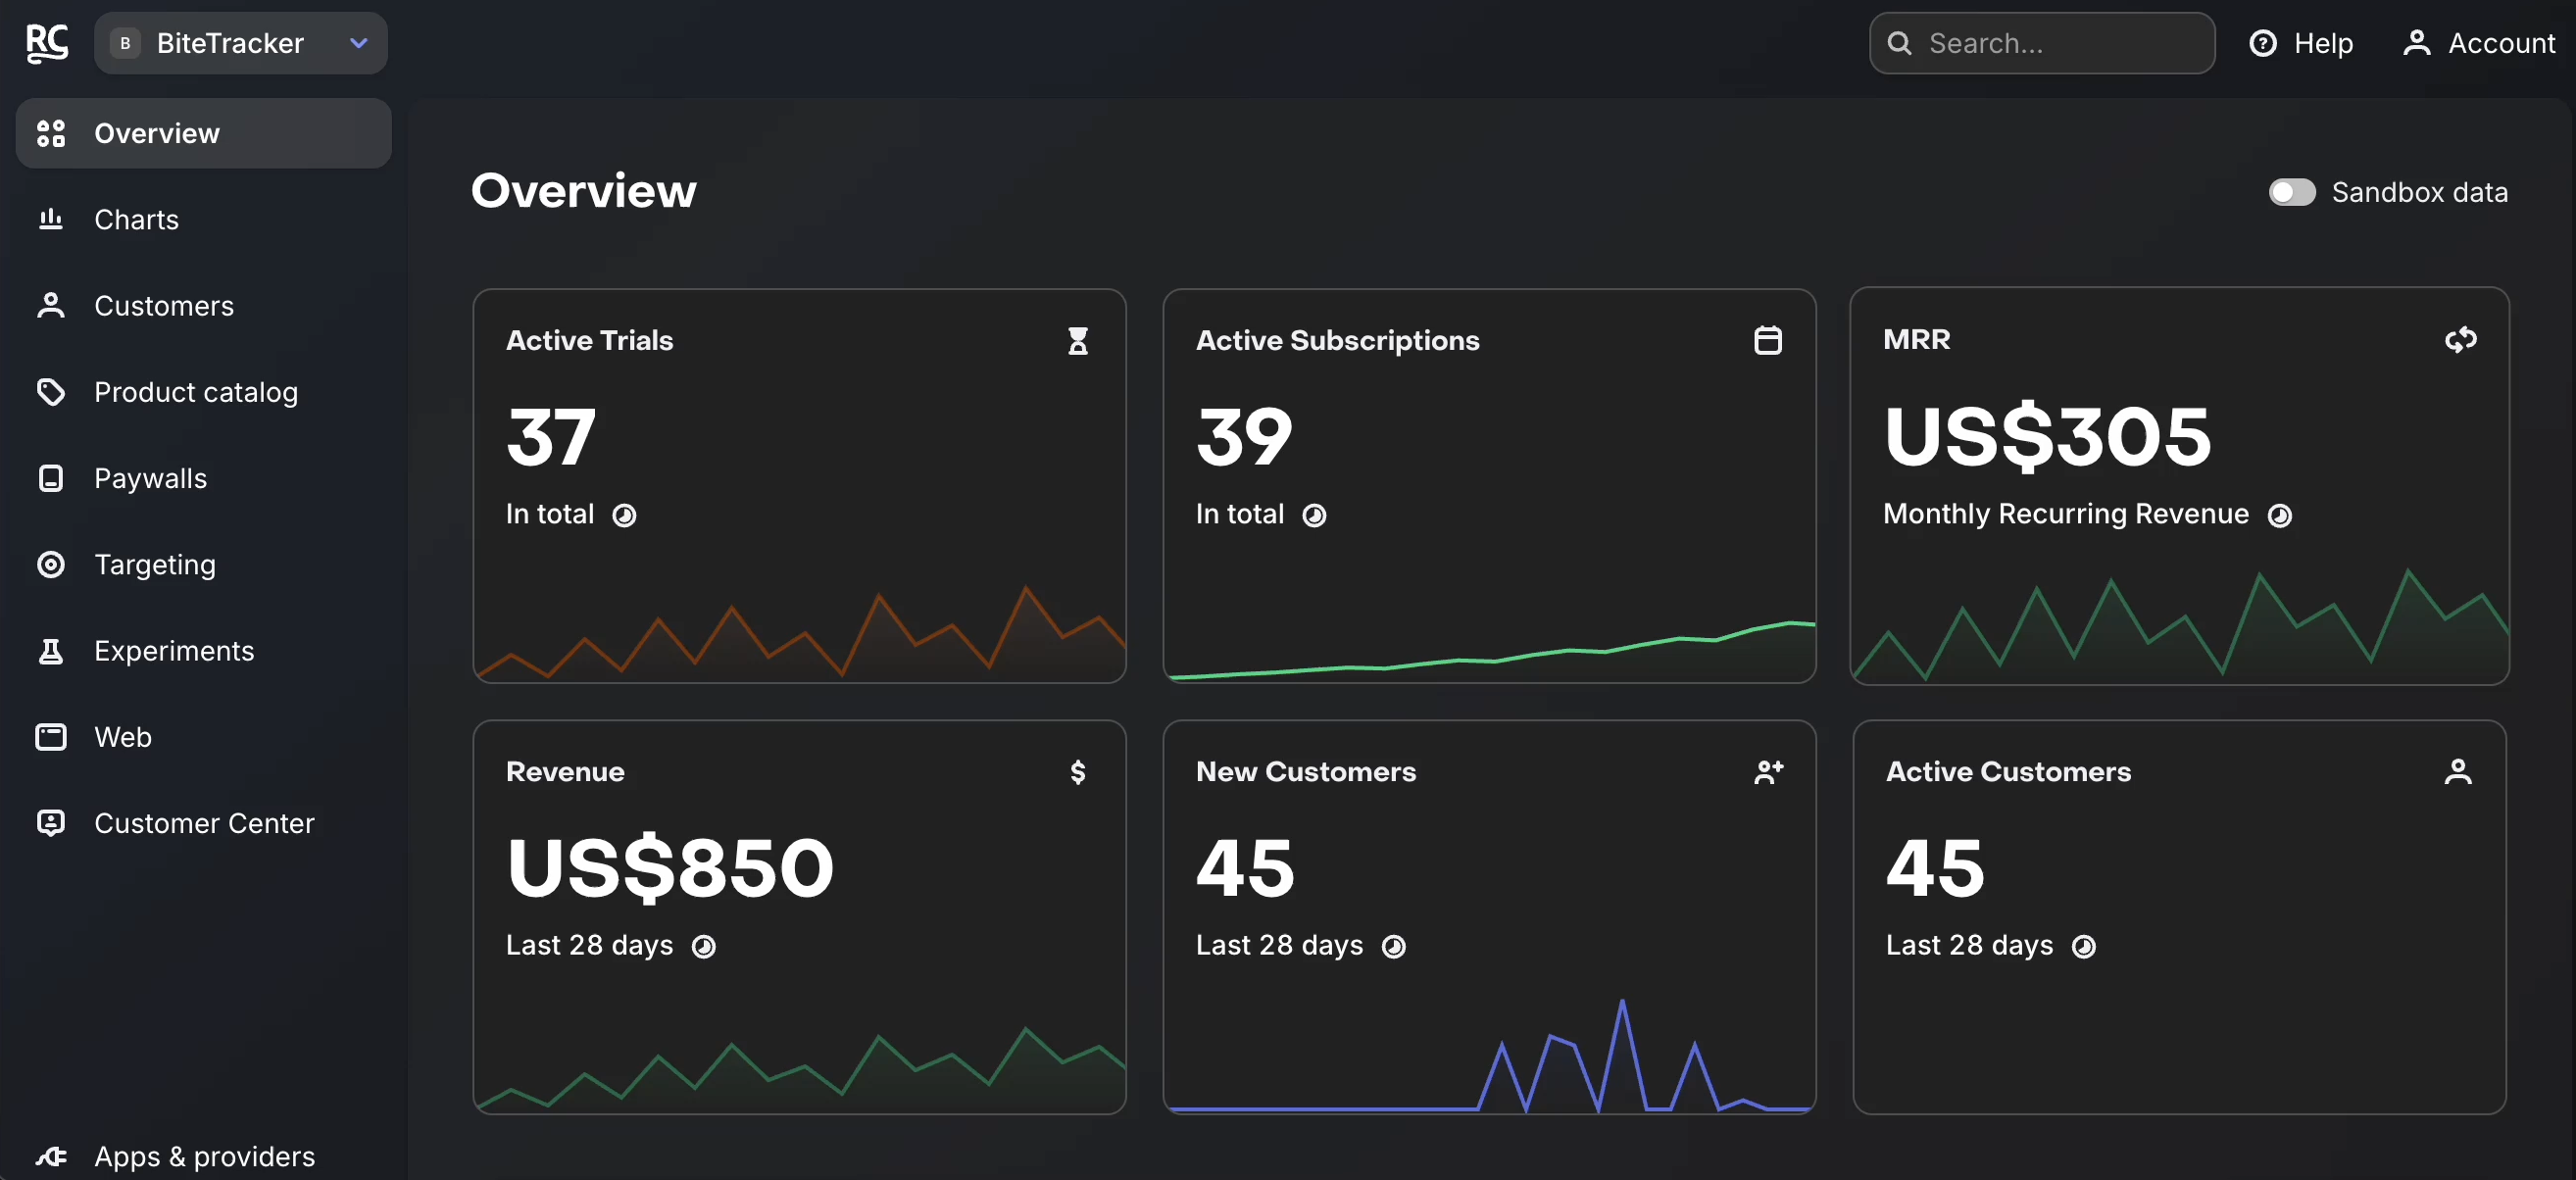This screenshot has height=1180, width=2576.
Task: Open Charts in the sidebar
Action: (x=136, y=220)
